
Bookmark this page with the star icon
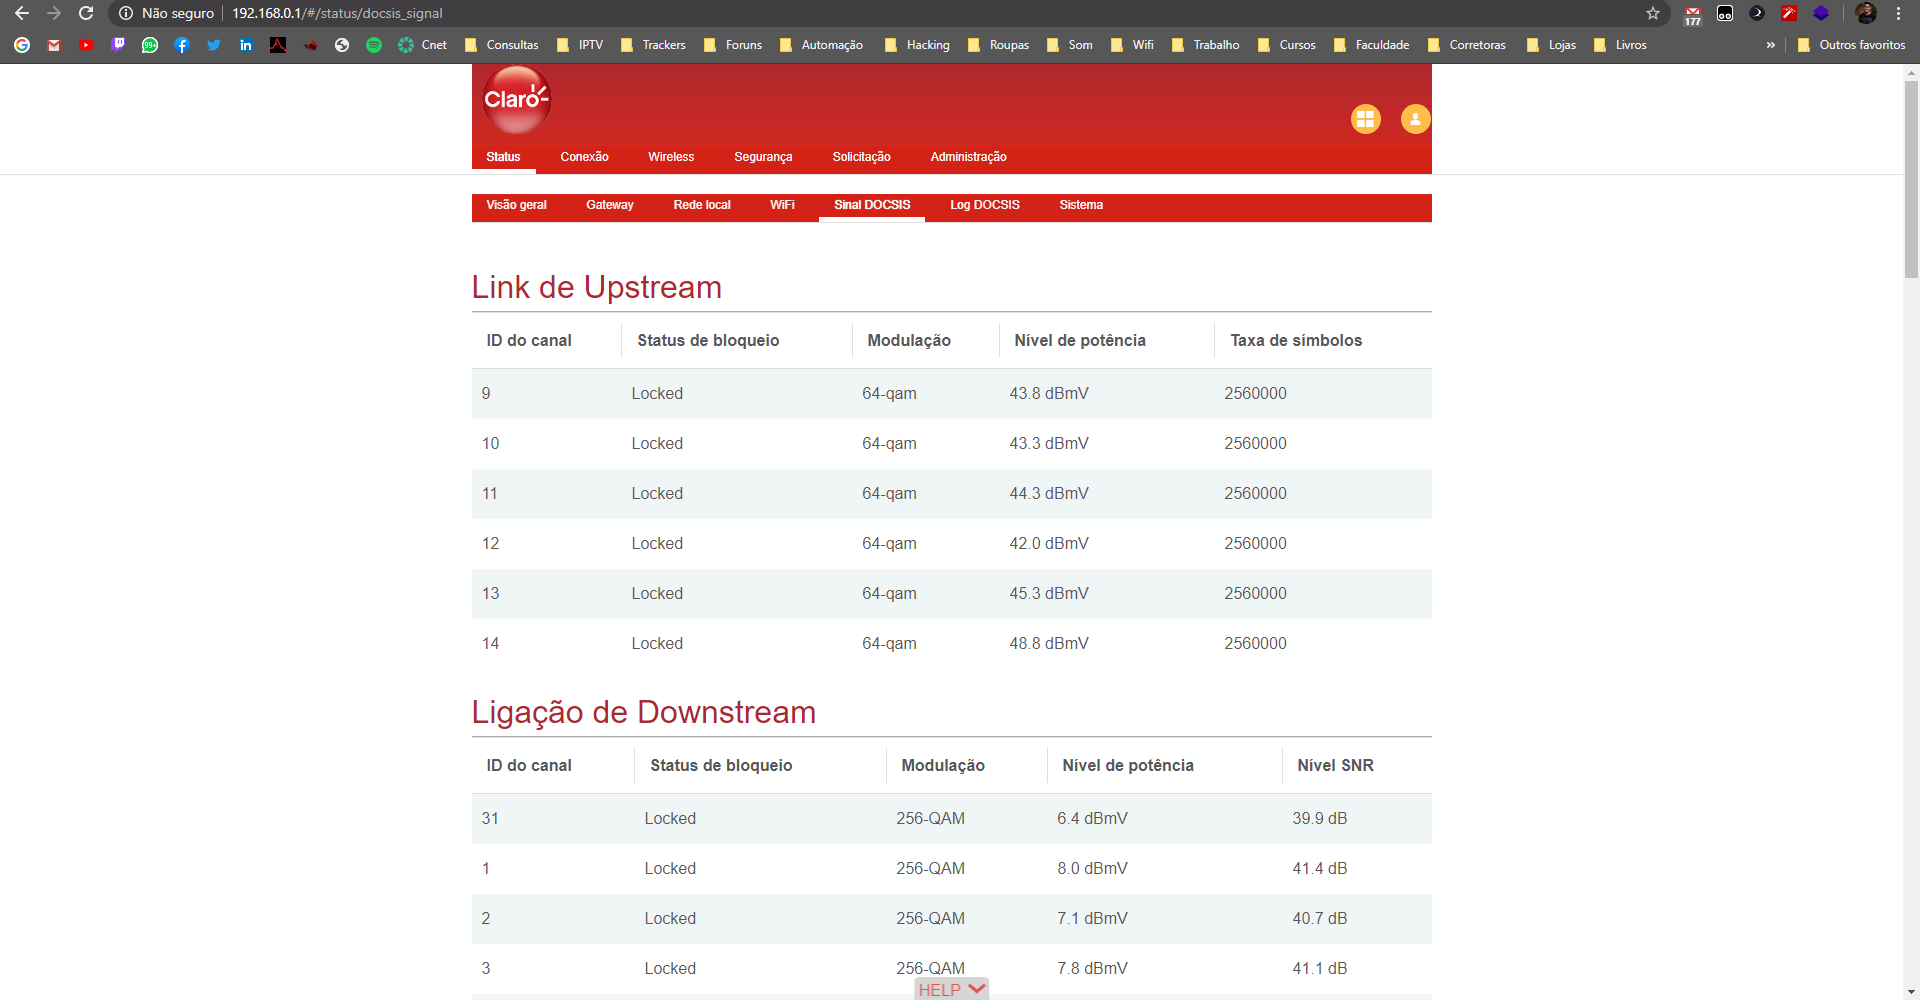point(1653,13)
